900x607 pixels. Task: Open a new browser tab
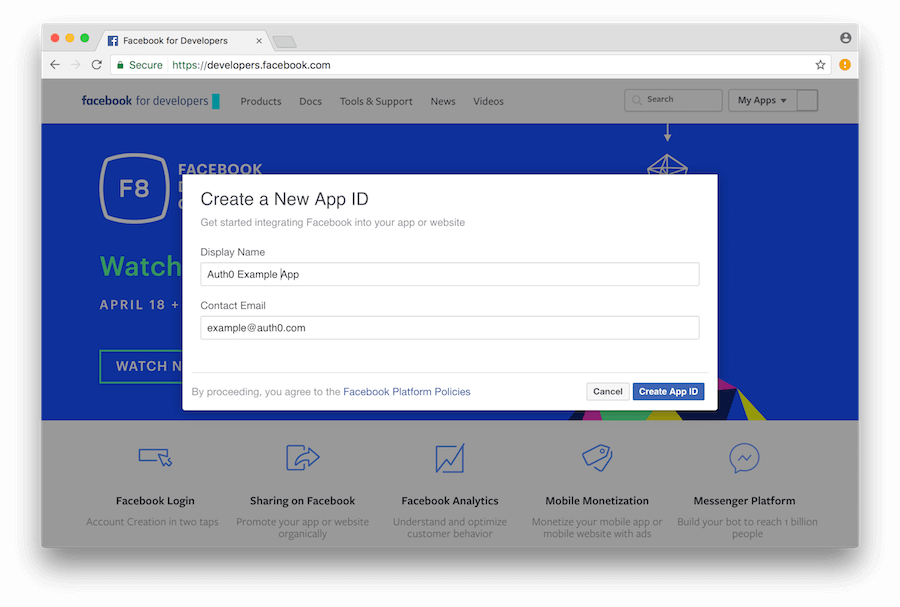(283, 41)
